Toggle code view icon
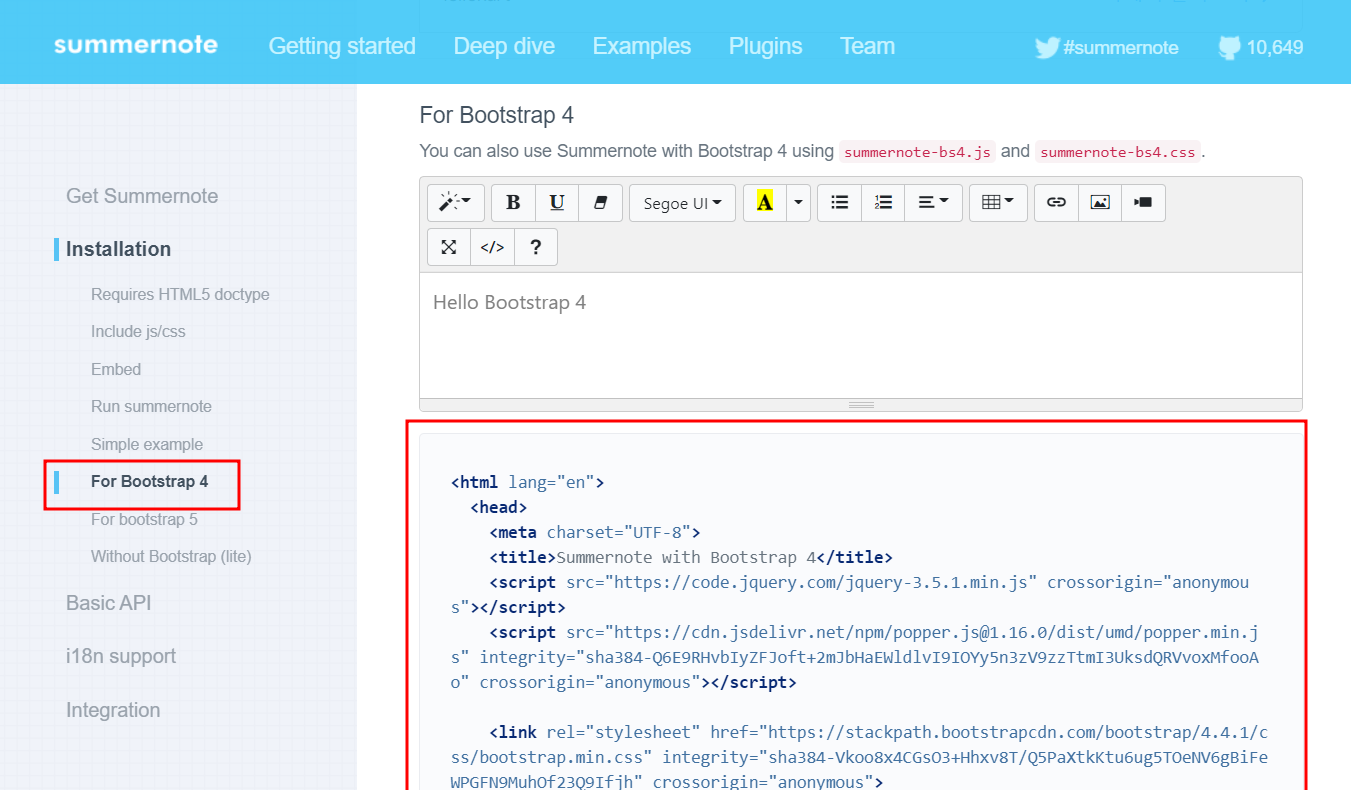This screenshot has width=1351, height=790. tap(492, 247)
